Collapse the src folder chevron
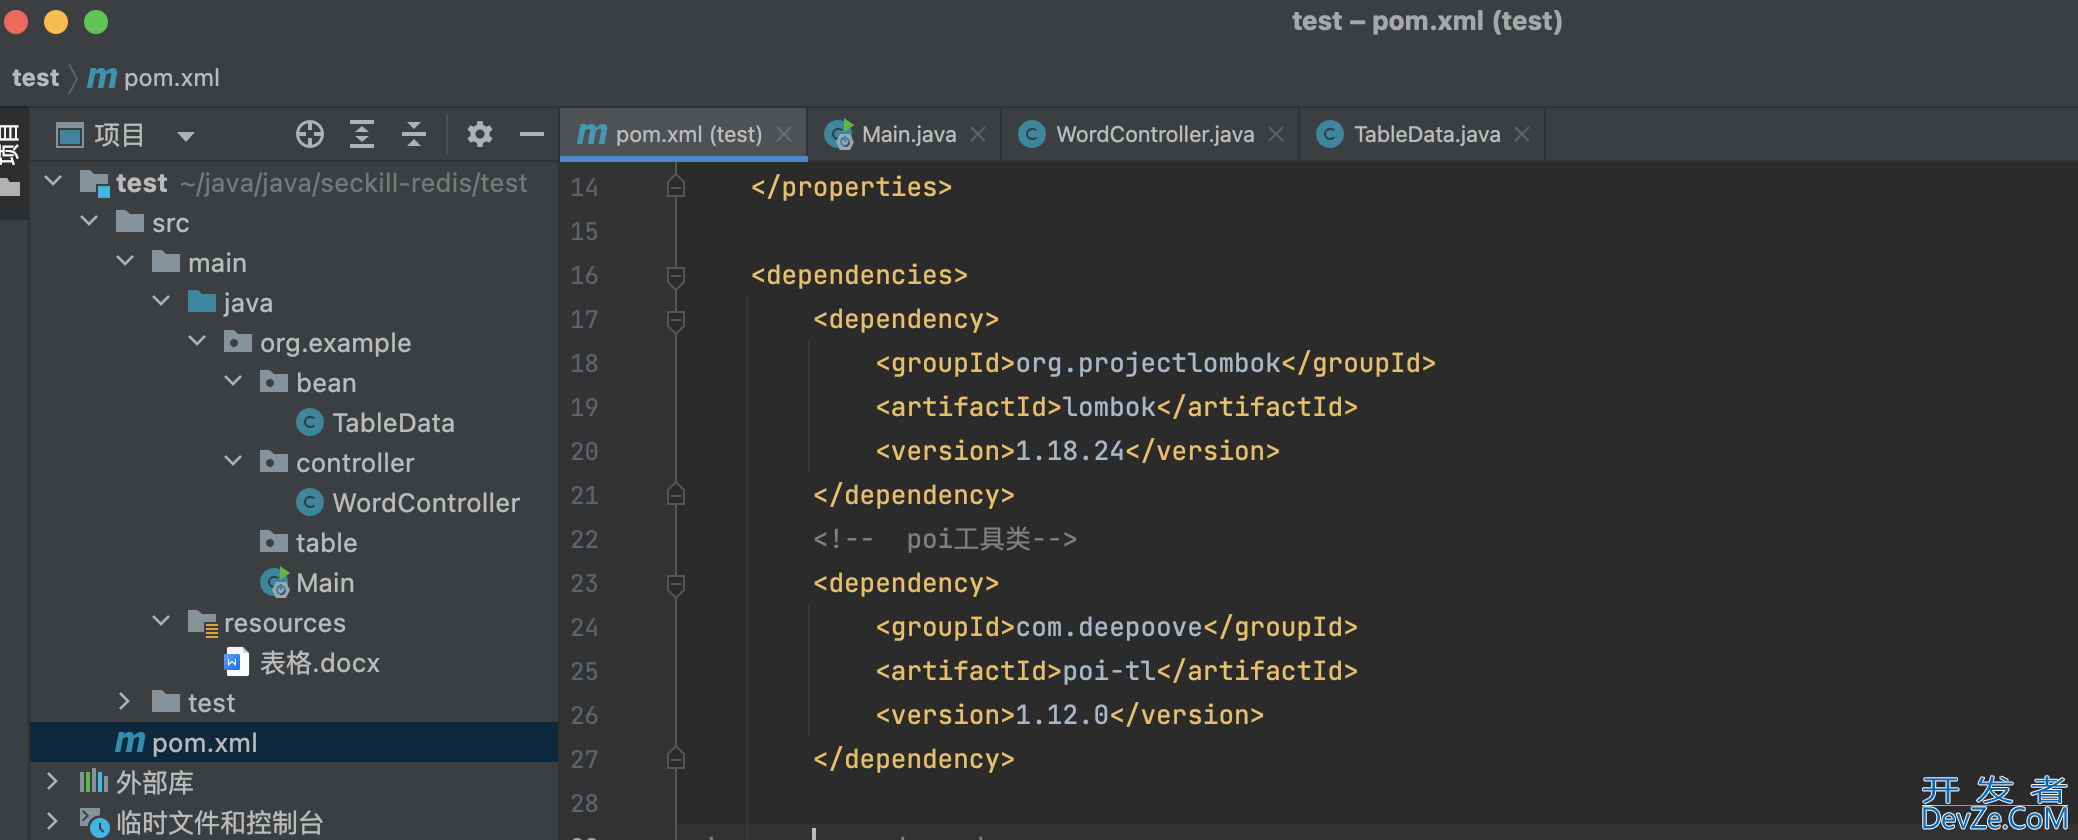This screenshot has height=840, width=2078. (90, 221)
